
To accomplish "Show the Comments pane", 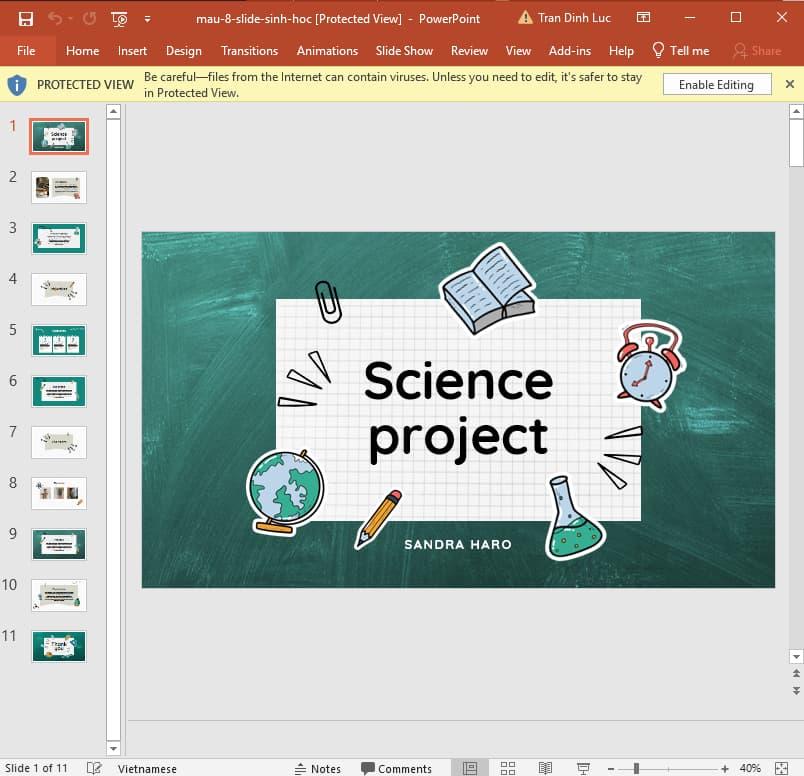I will click(x=398, y=767).
